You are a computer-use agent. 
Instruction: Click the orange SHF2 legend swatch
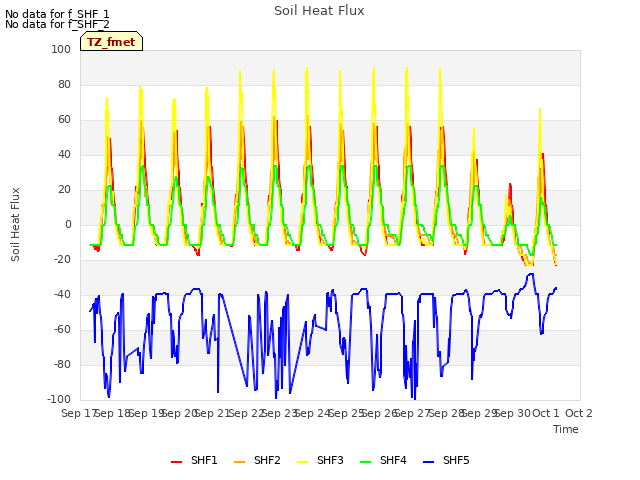pyautogui.click(x=240, y=462)
